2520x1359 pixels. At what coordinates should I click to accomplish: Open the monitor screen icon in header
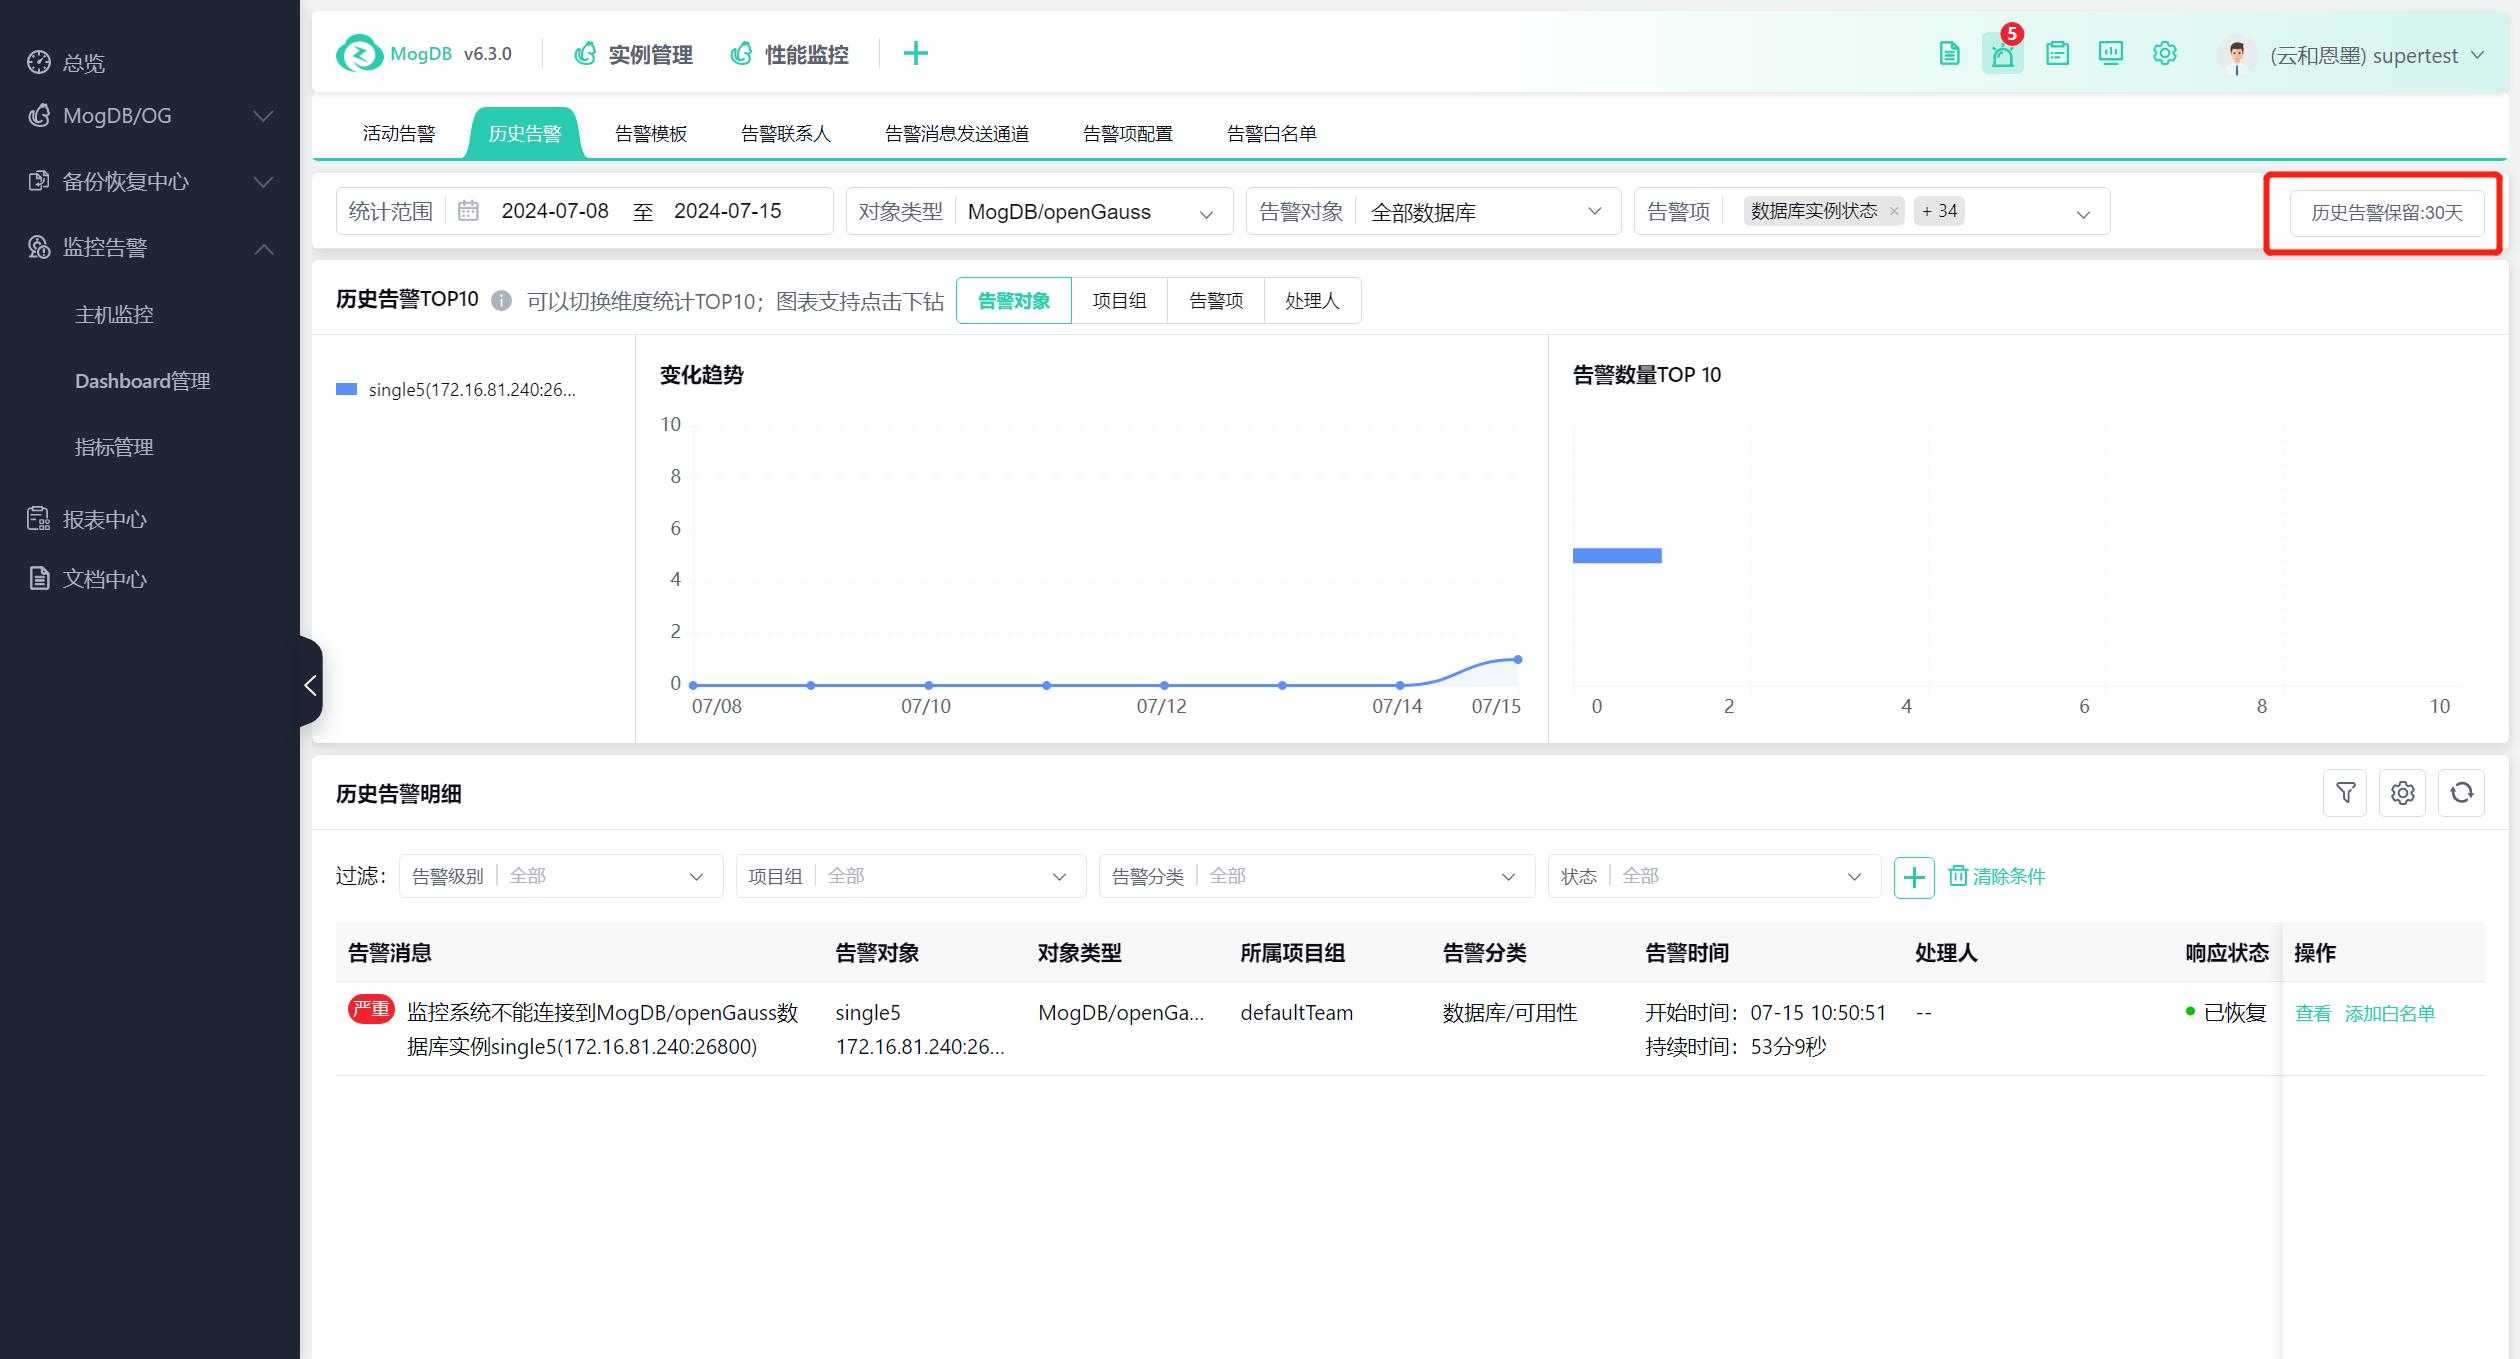pos(2111,54)
